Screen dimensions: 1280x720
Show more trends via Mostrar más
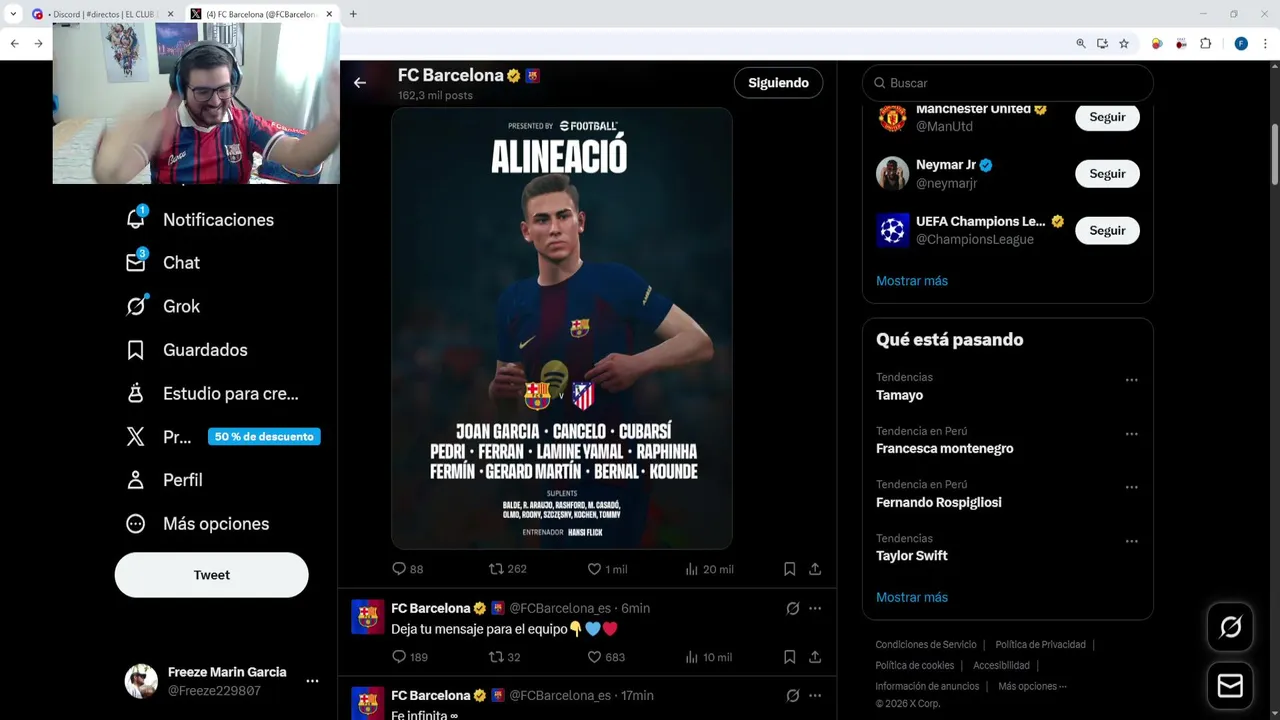coord(912,597)
